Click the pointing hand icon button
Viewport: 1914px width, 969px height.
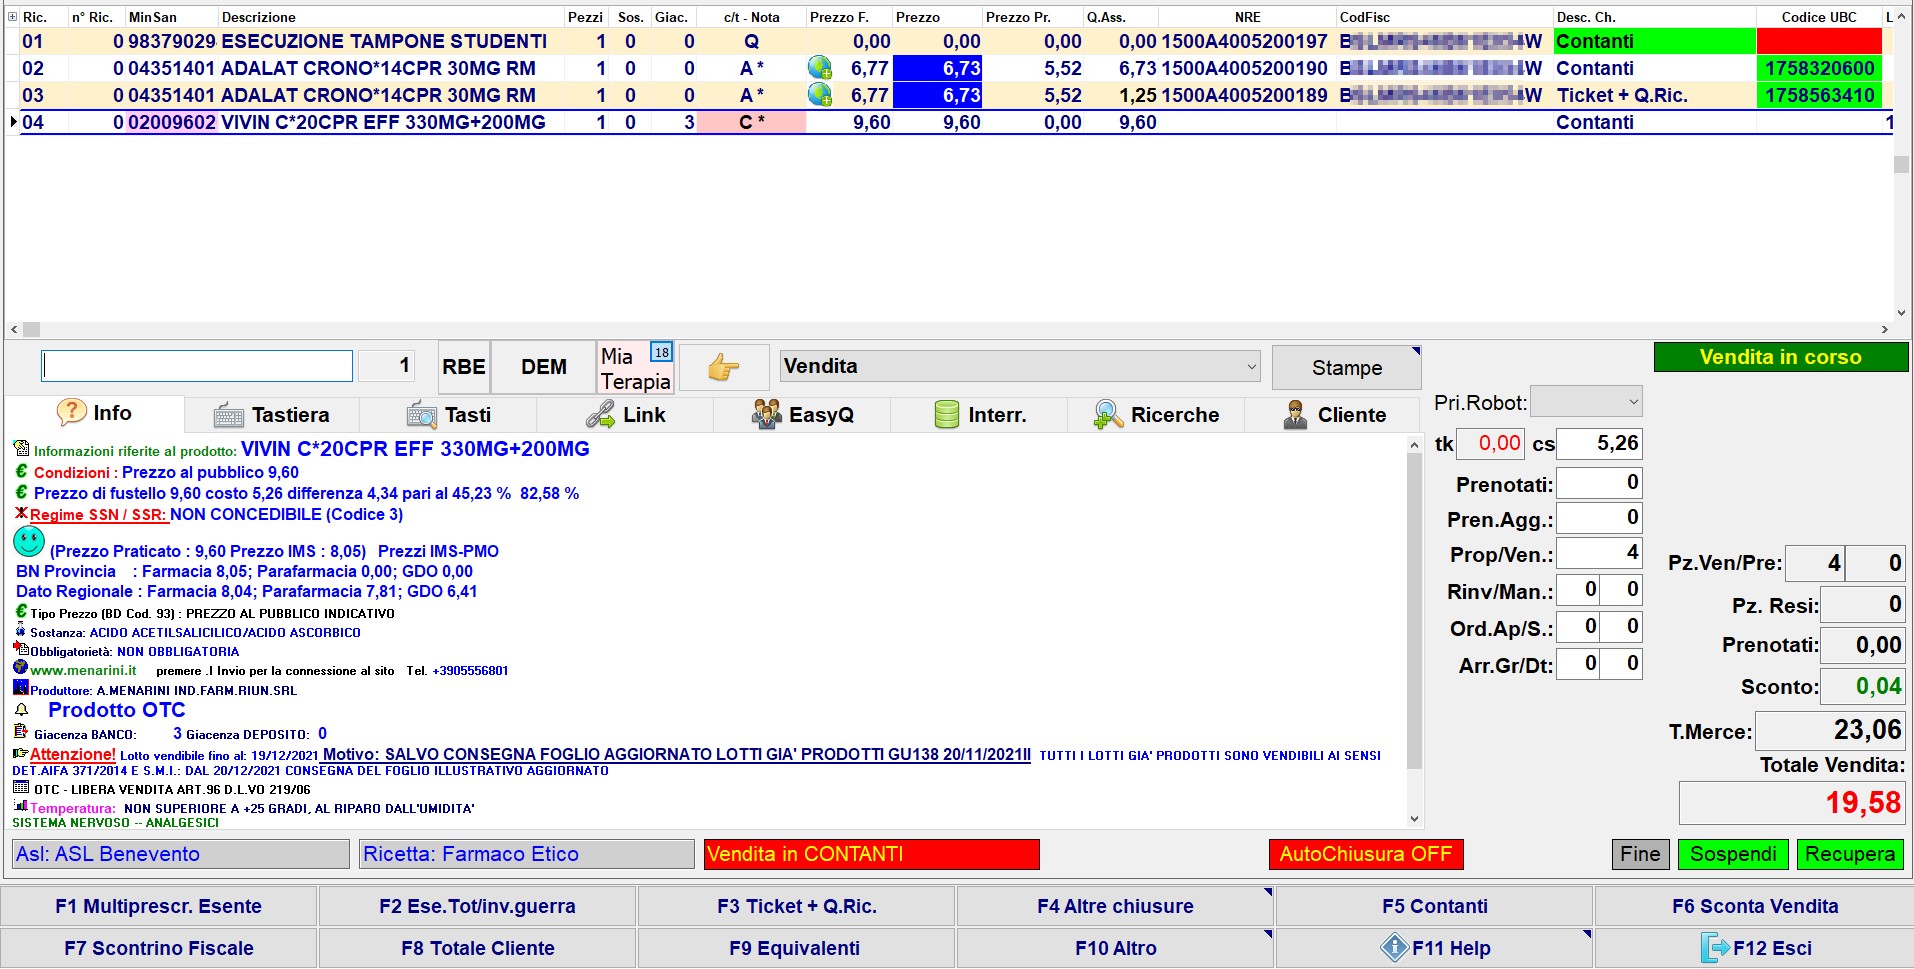click(x=724, y=368)
